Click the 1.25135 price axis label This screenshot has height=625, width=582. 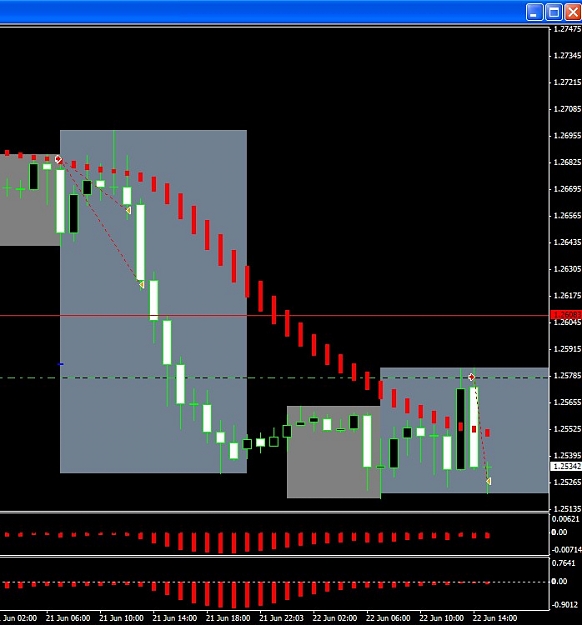(x=567, y=509)
